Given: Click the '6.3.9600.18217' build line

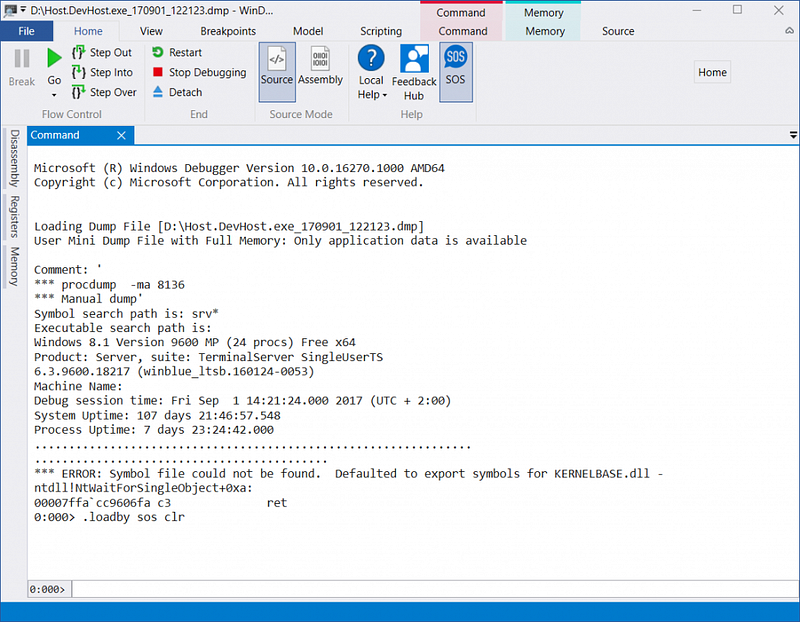Looking at the screenshot, I should tap(174, 371).
